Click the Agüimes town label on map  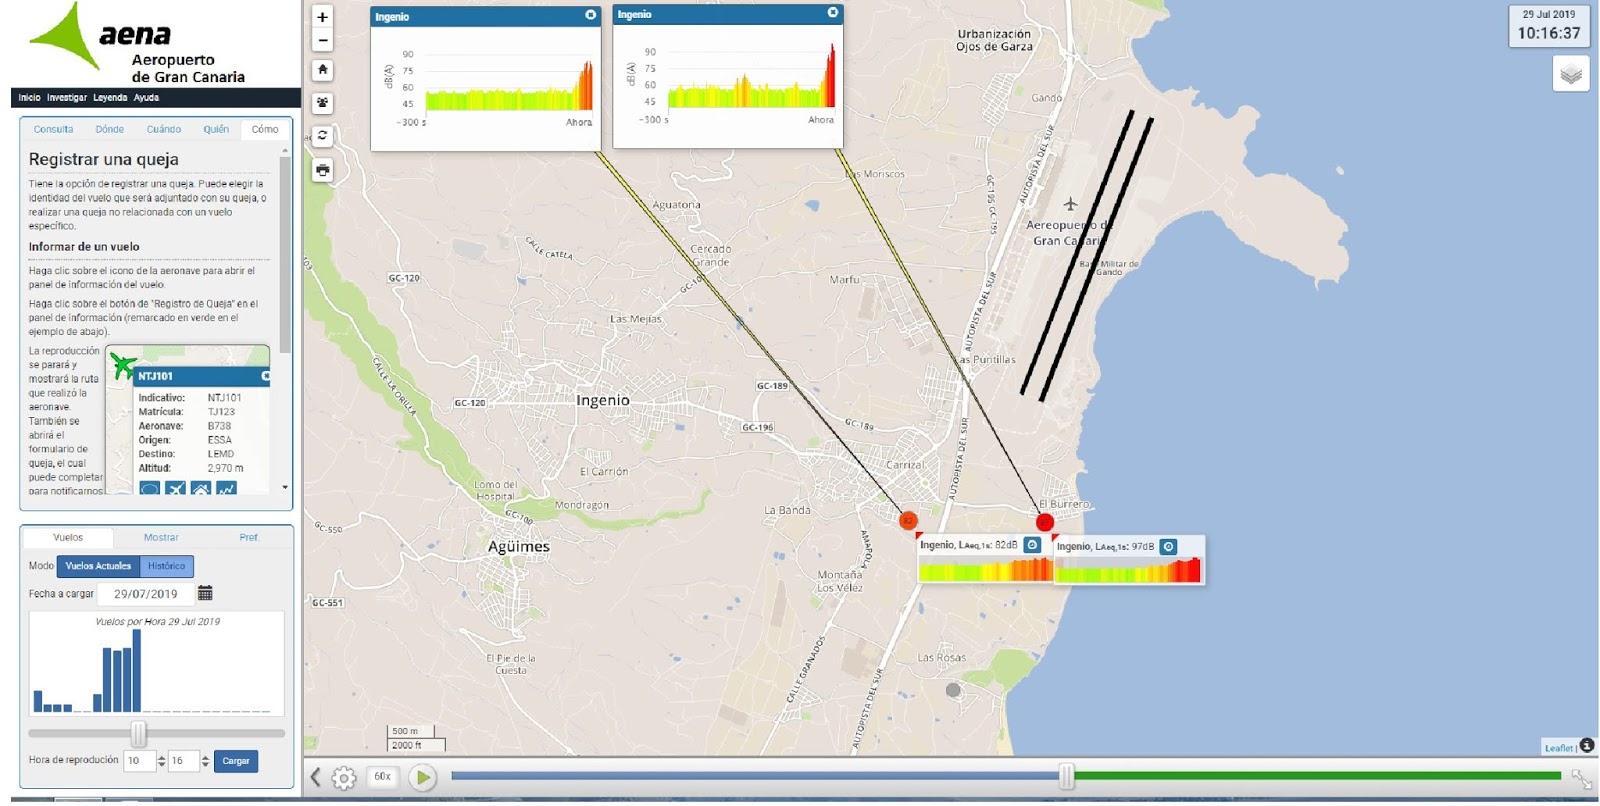(519, 547)
